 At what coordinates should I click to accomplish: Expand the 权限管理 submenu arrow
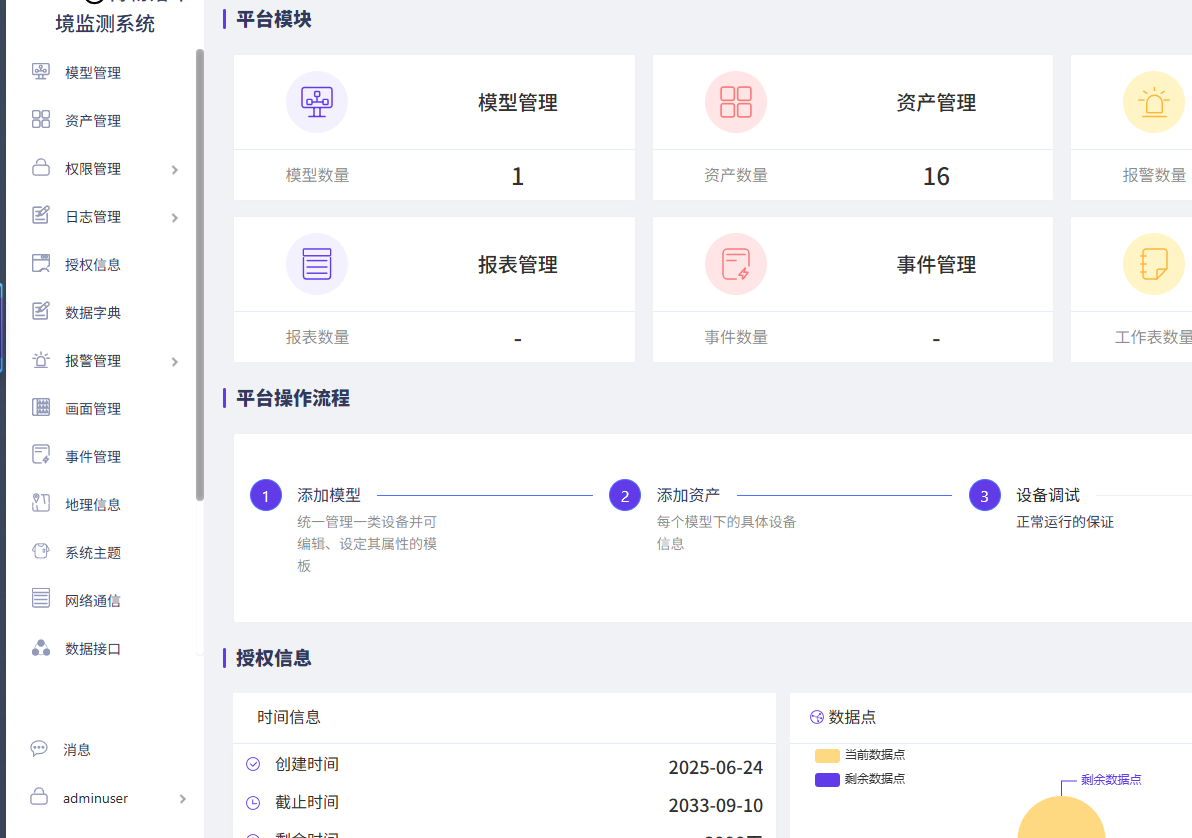pos(175,170)
